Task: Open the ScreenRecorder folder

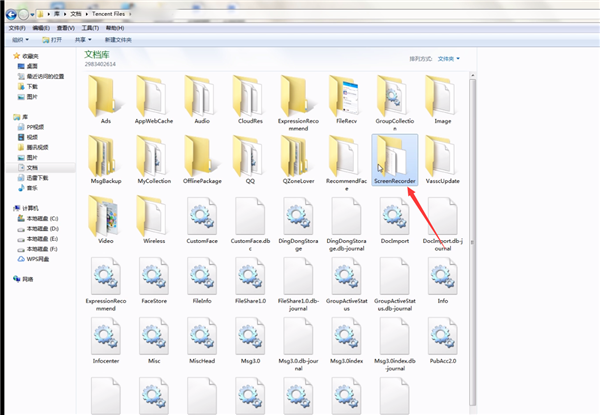Action: (x=395, y=160)
